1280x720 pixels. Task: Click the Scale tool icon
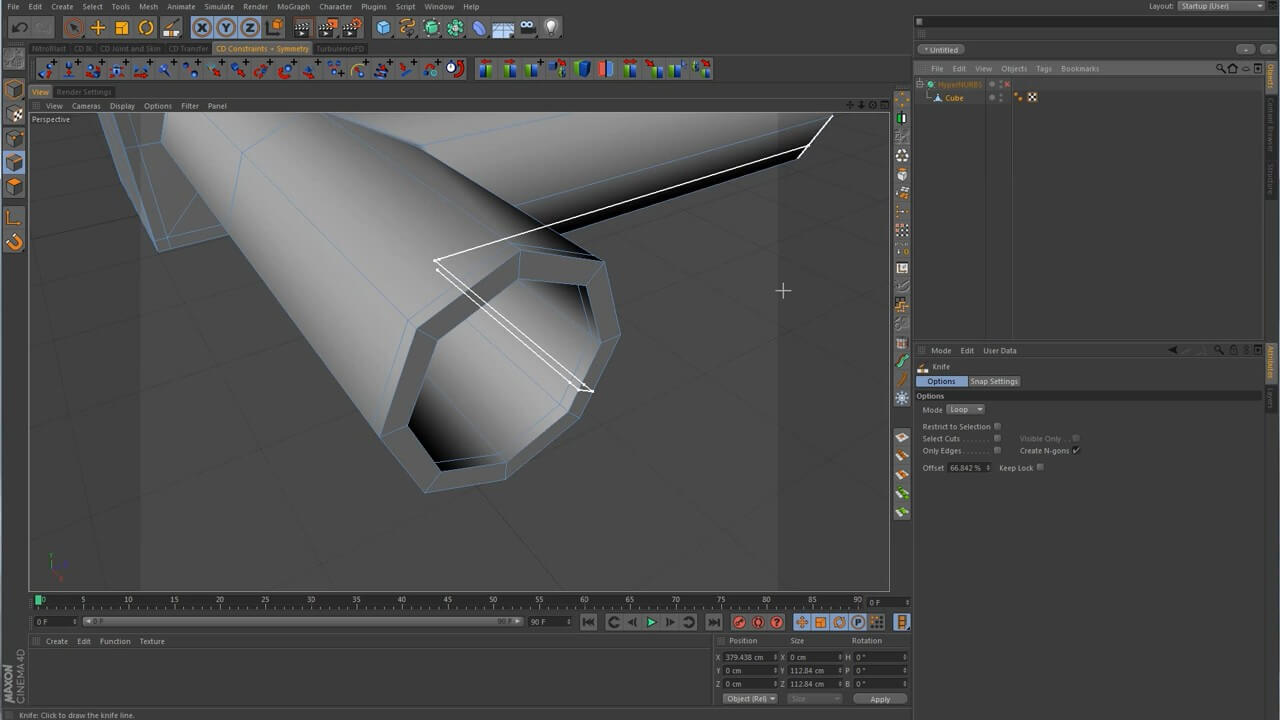pyautogui.click(x=122, y=28)
